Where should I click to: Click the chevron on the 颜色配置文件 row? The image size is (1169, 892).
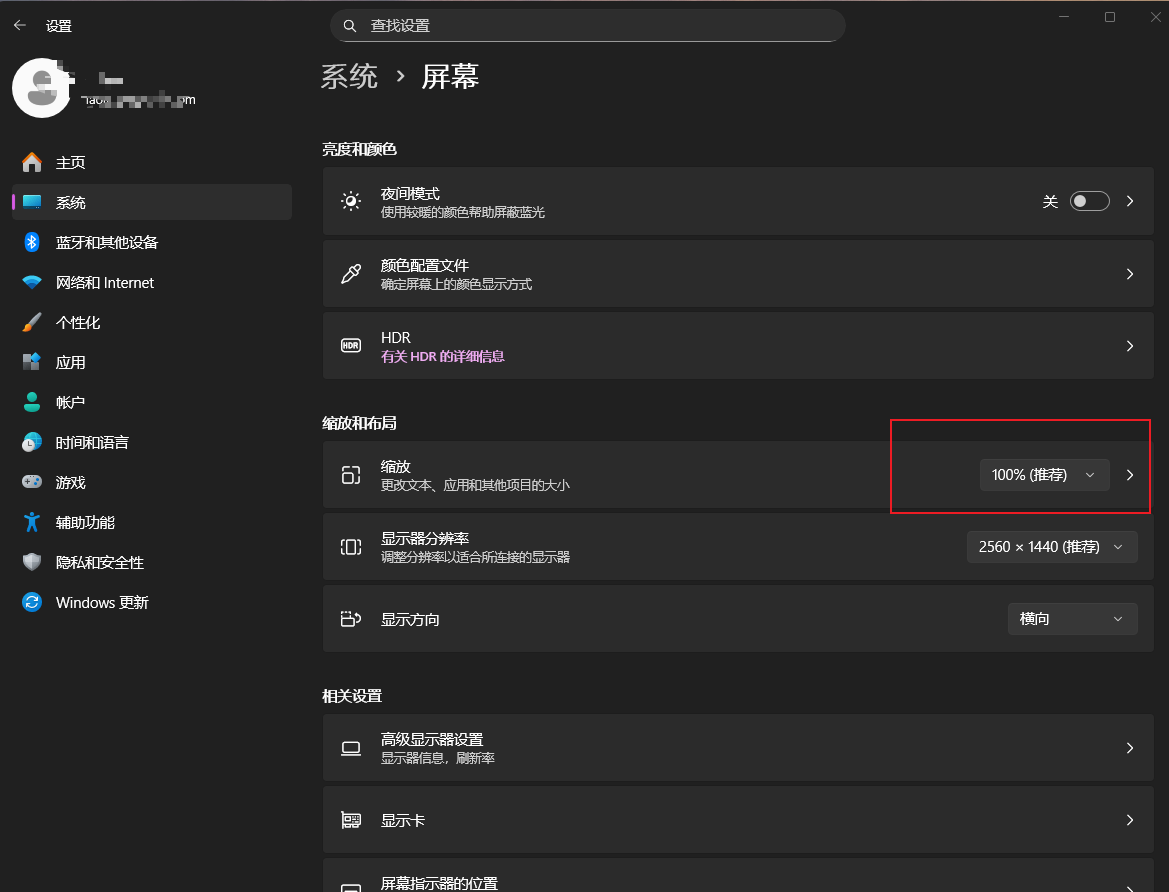tap(1130, 274)
